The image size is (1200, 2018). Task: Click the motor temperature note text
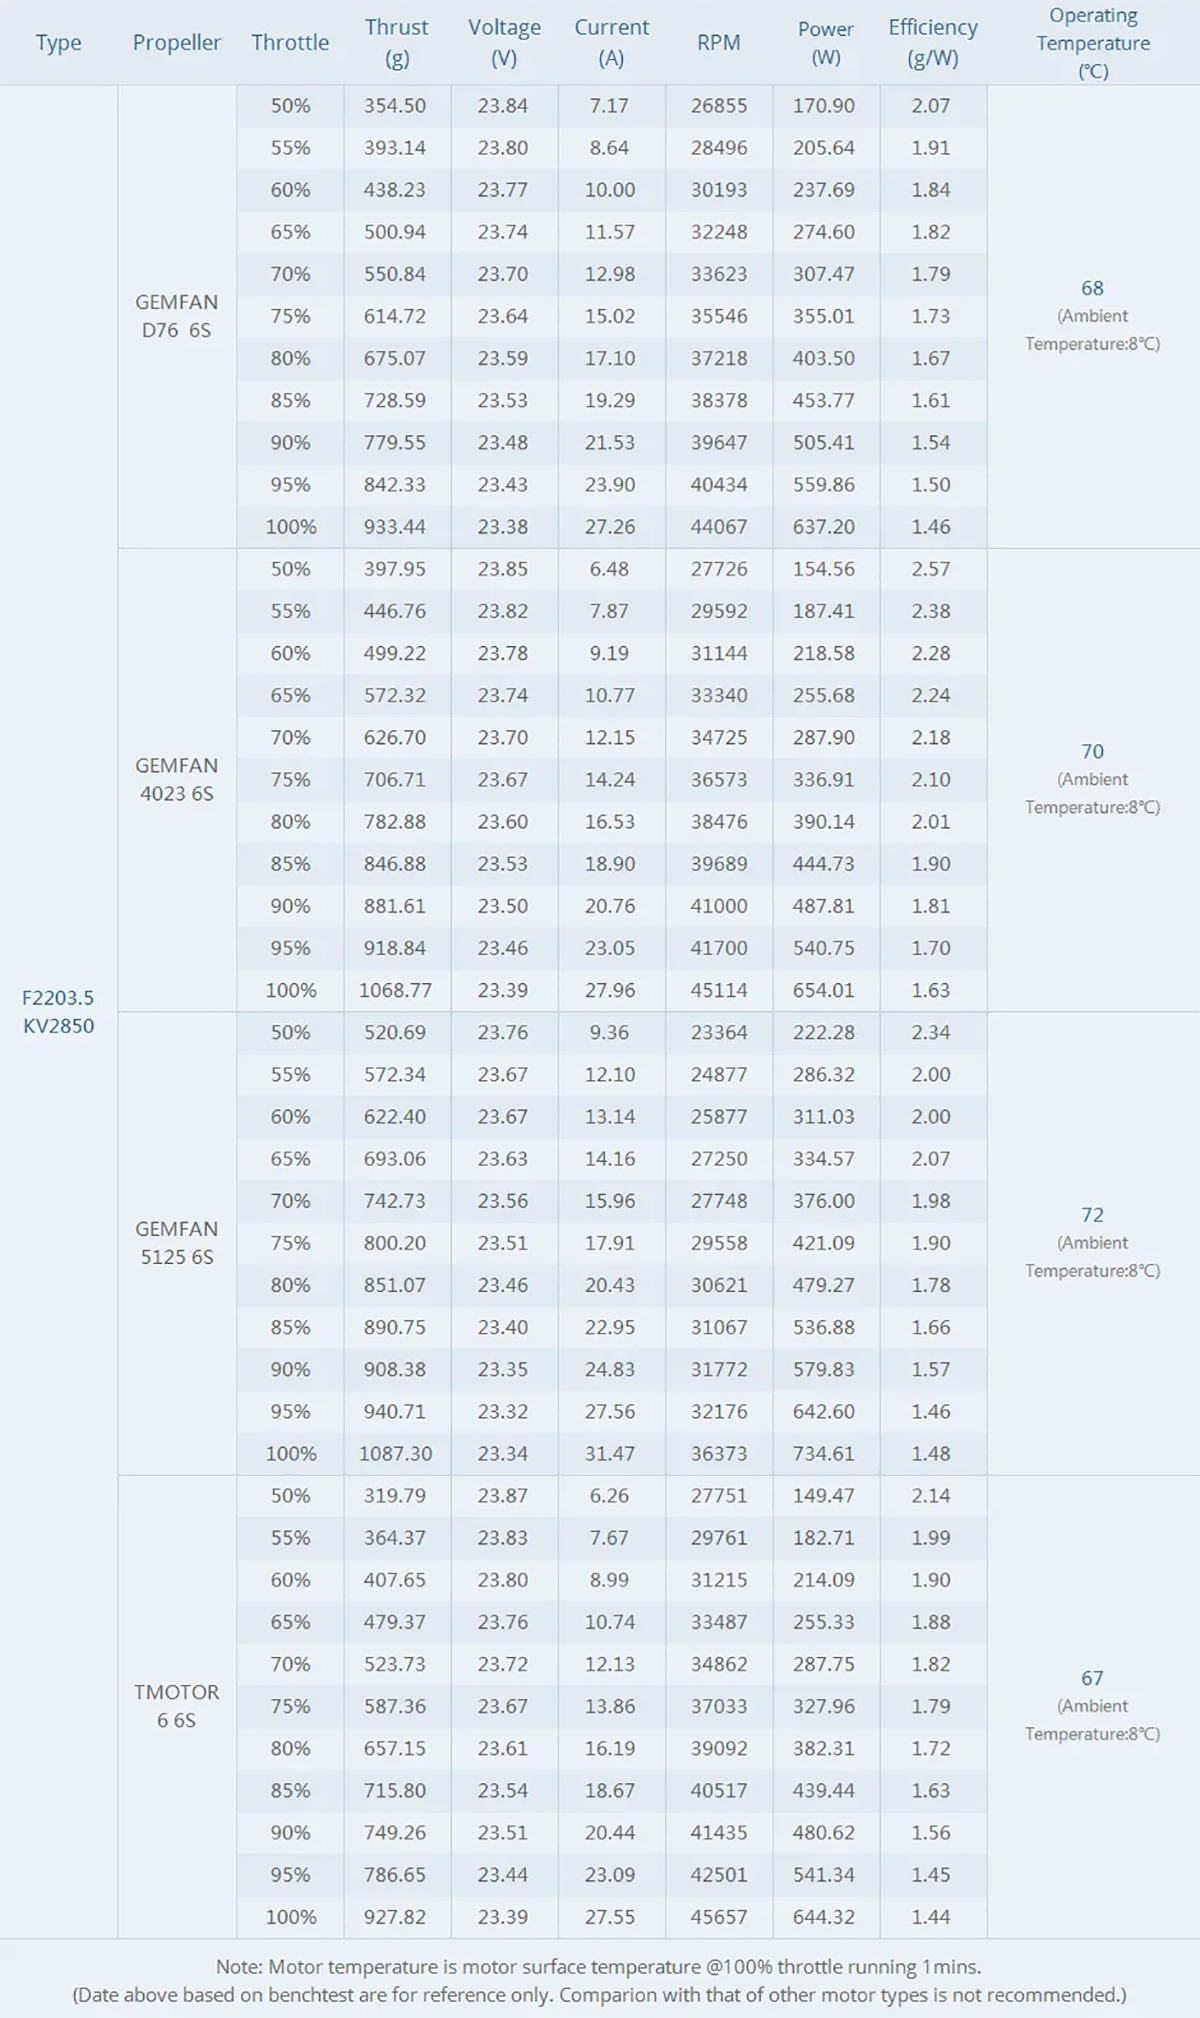pyautogui.click(x=598, y=1967)
